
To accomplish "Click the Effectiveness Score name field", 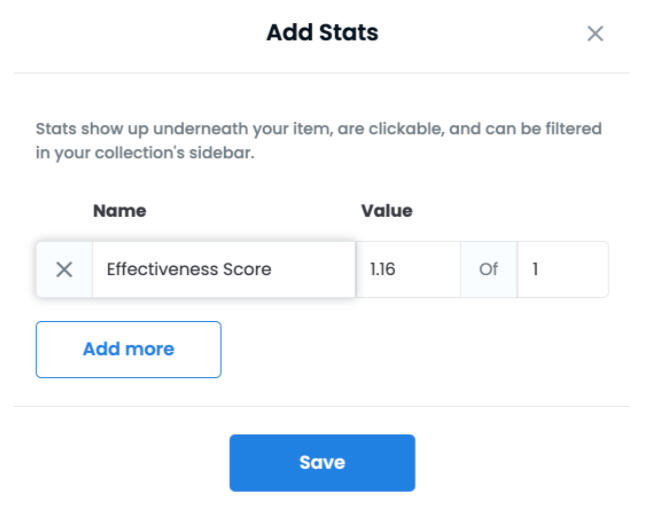I will [223, 269].
